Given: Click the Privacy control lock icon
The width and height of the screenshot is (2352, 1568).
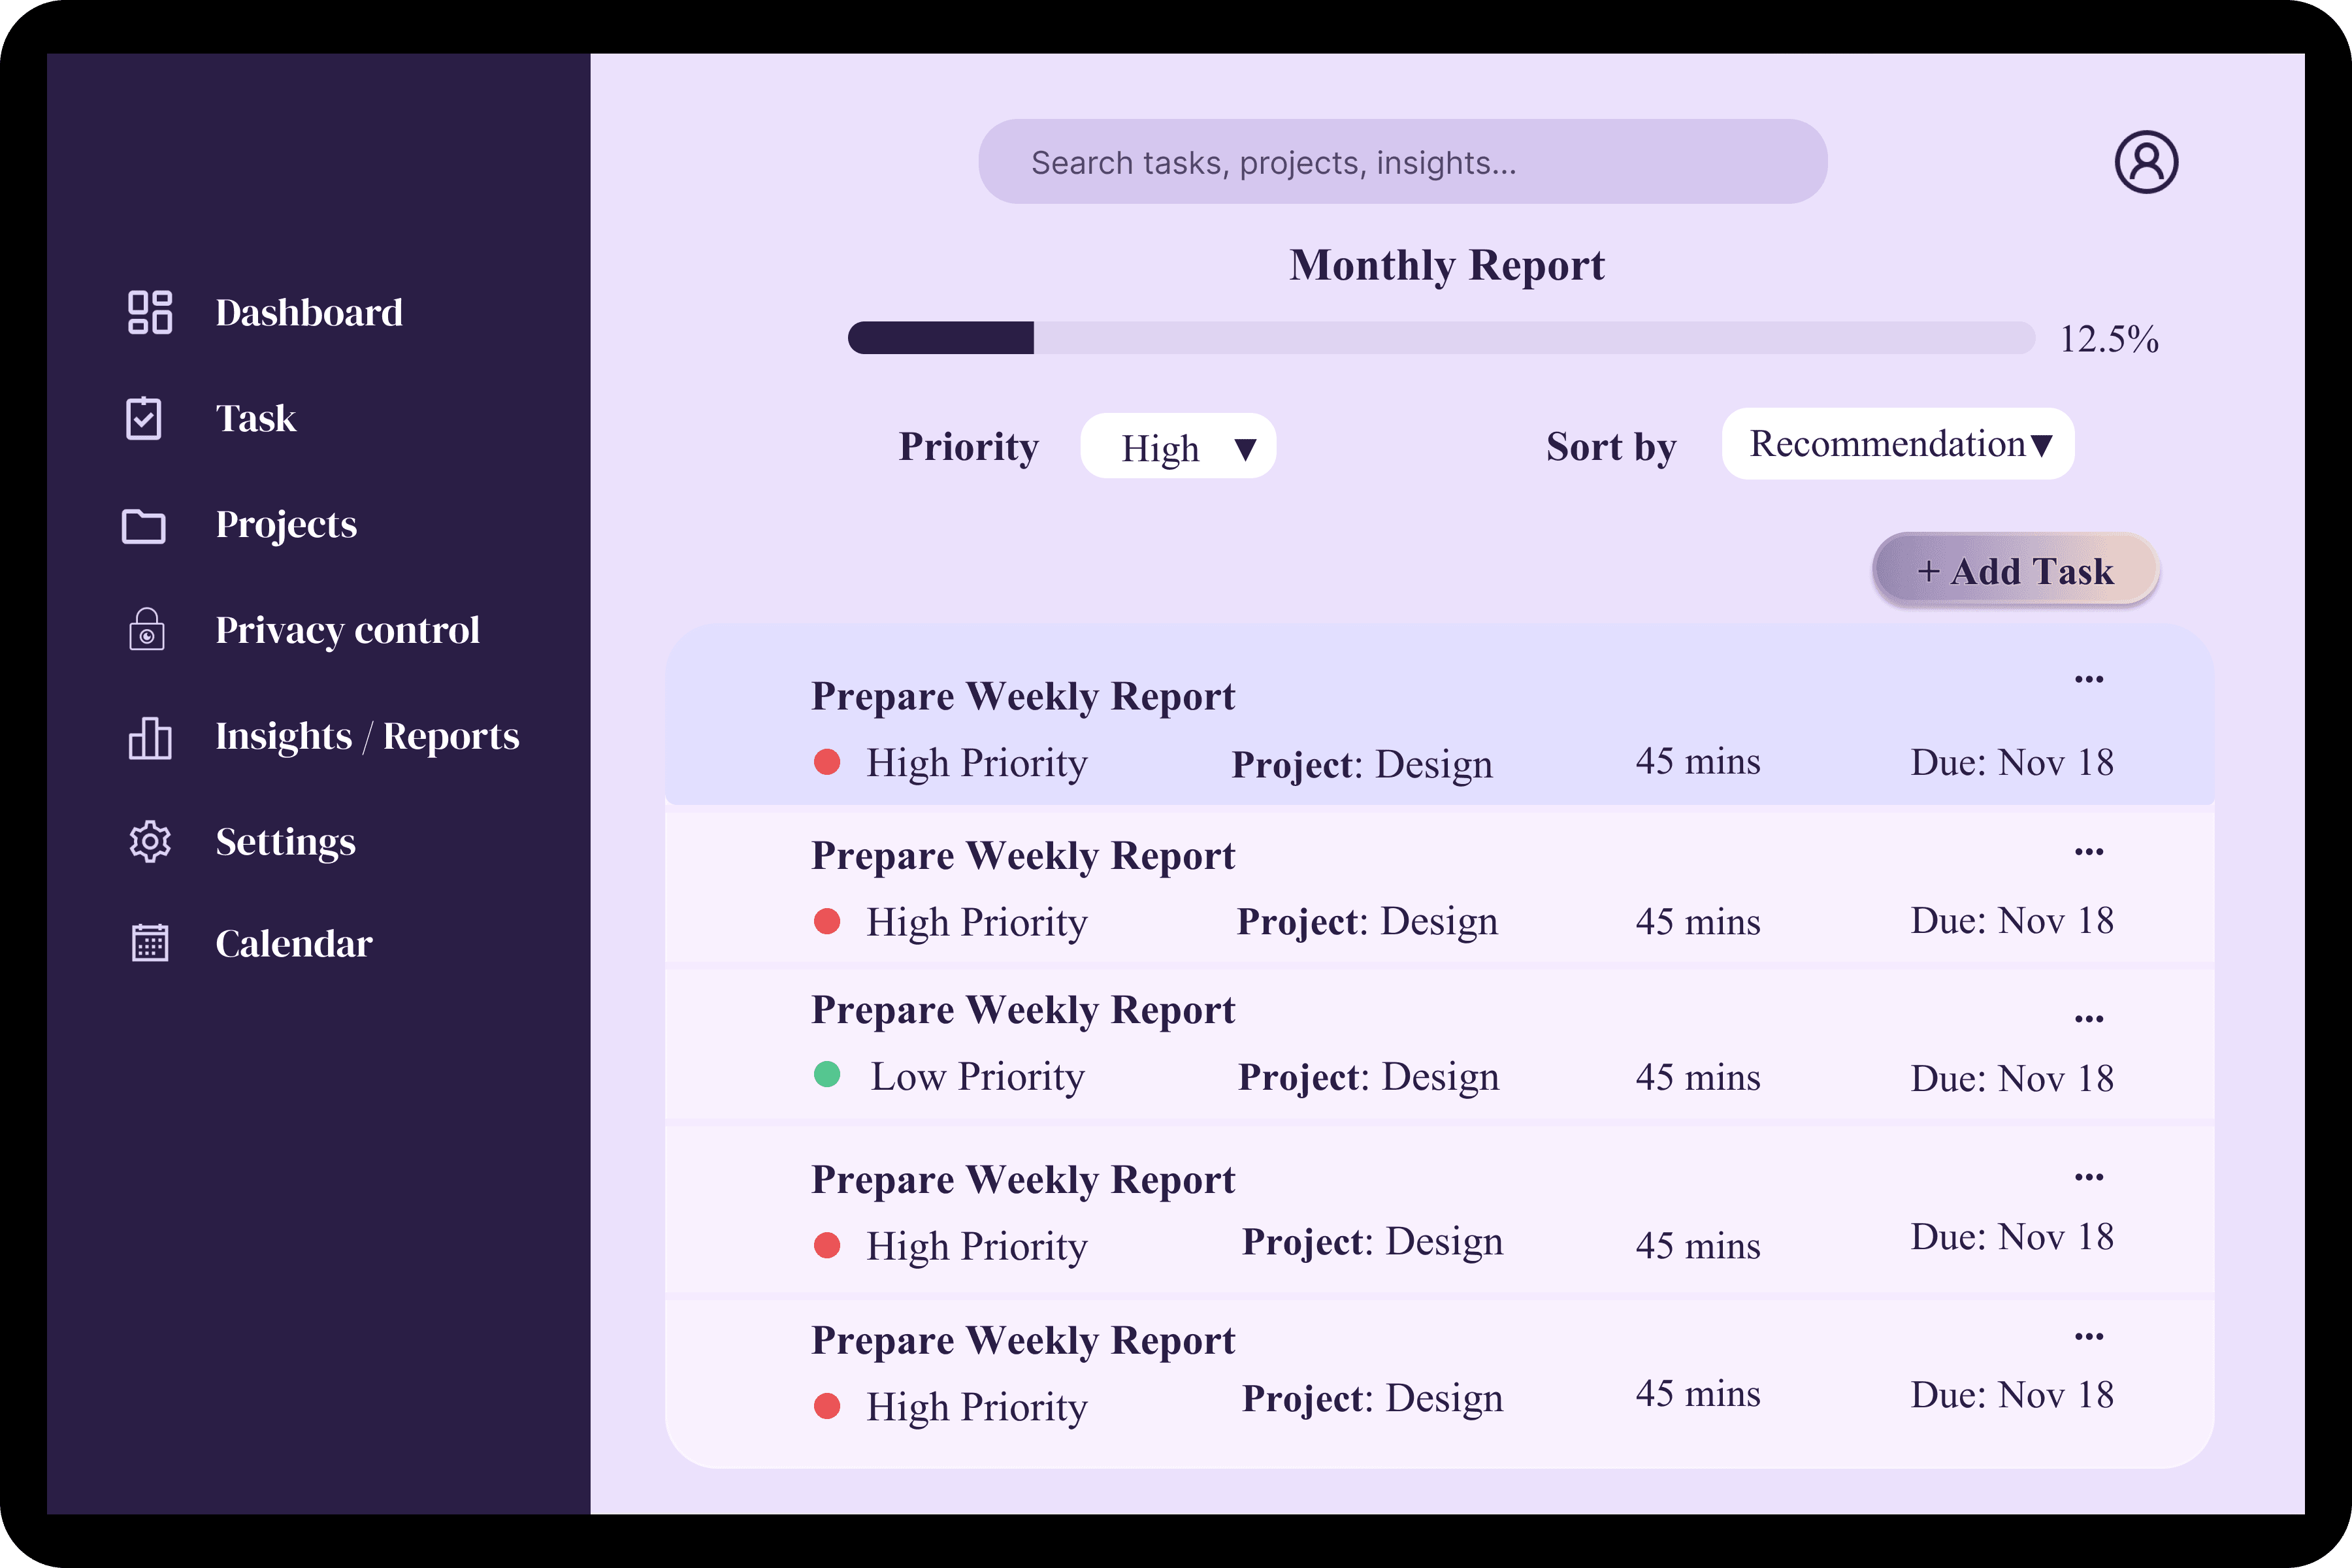Looking at the screenshot, I should (147, 630).
